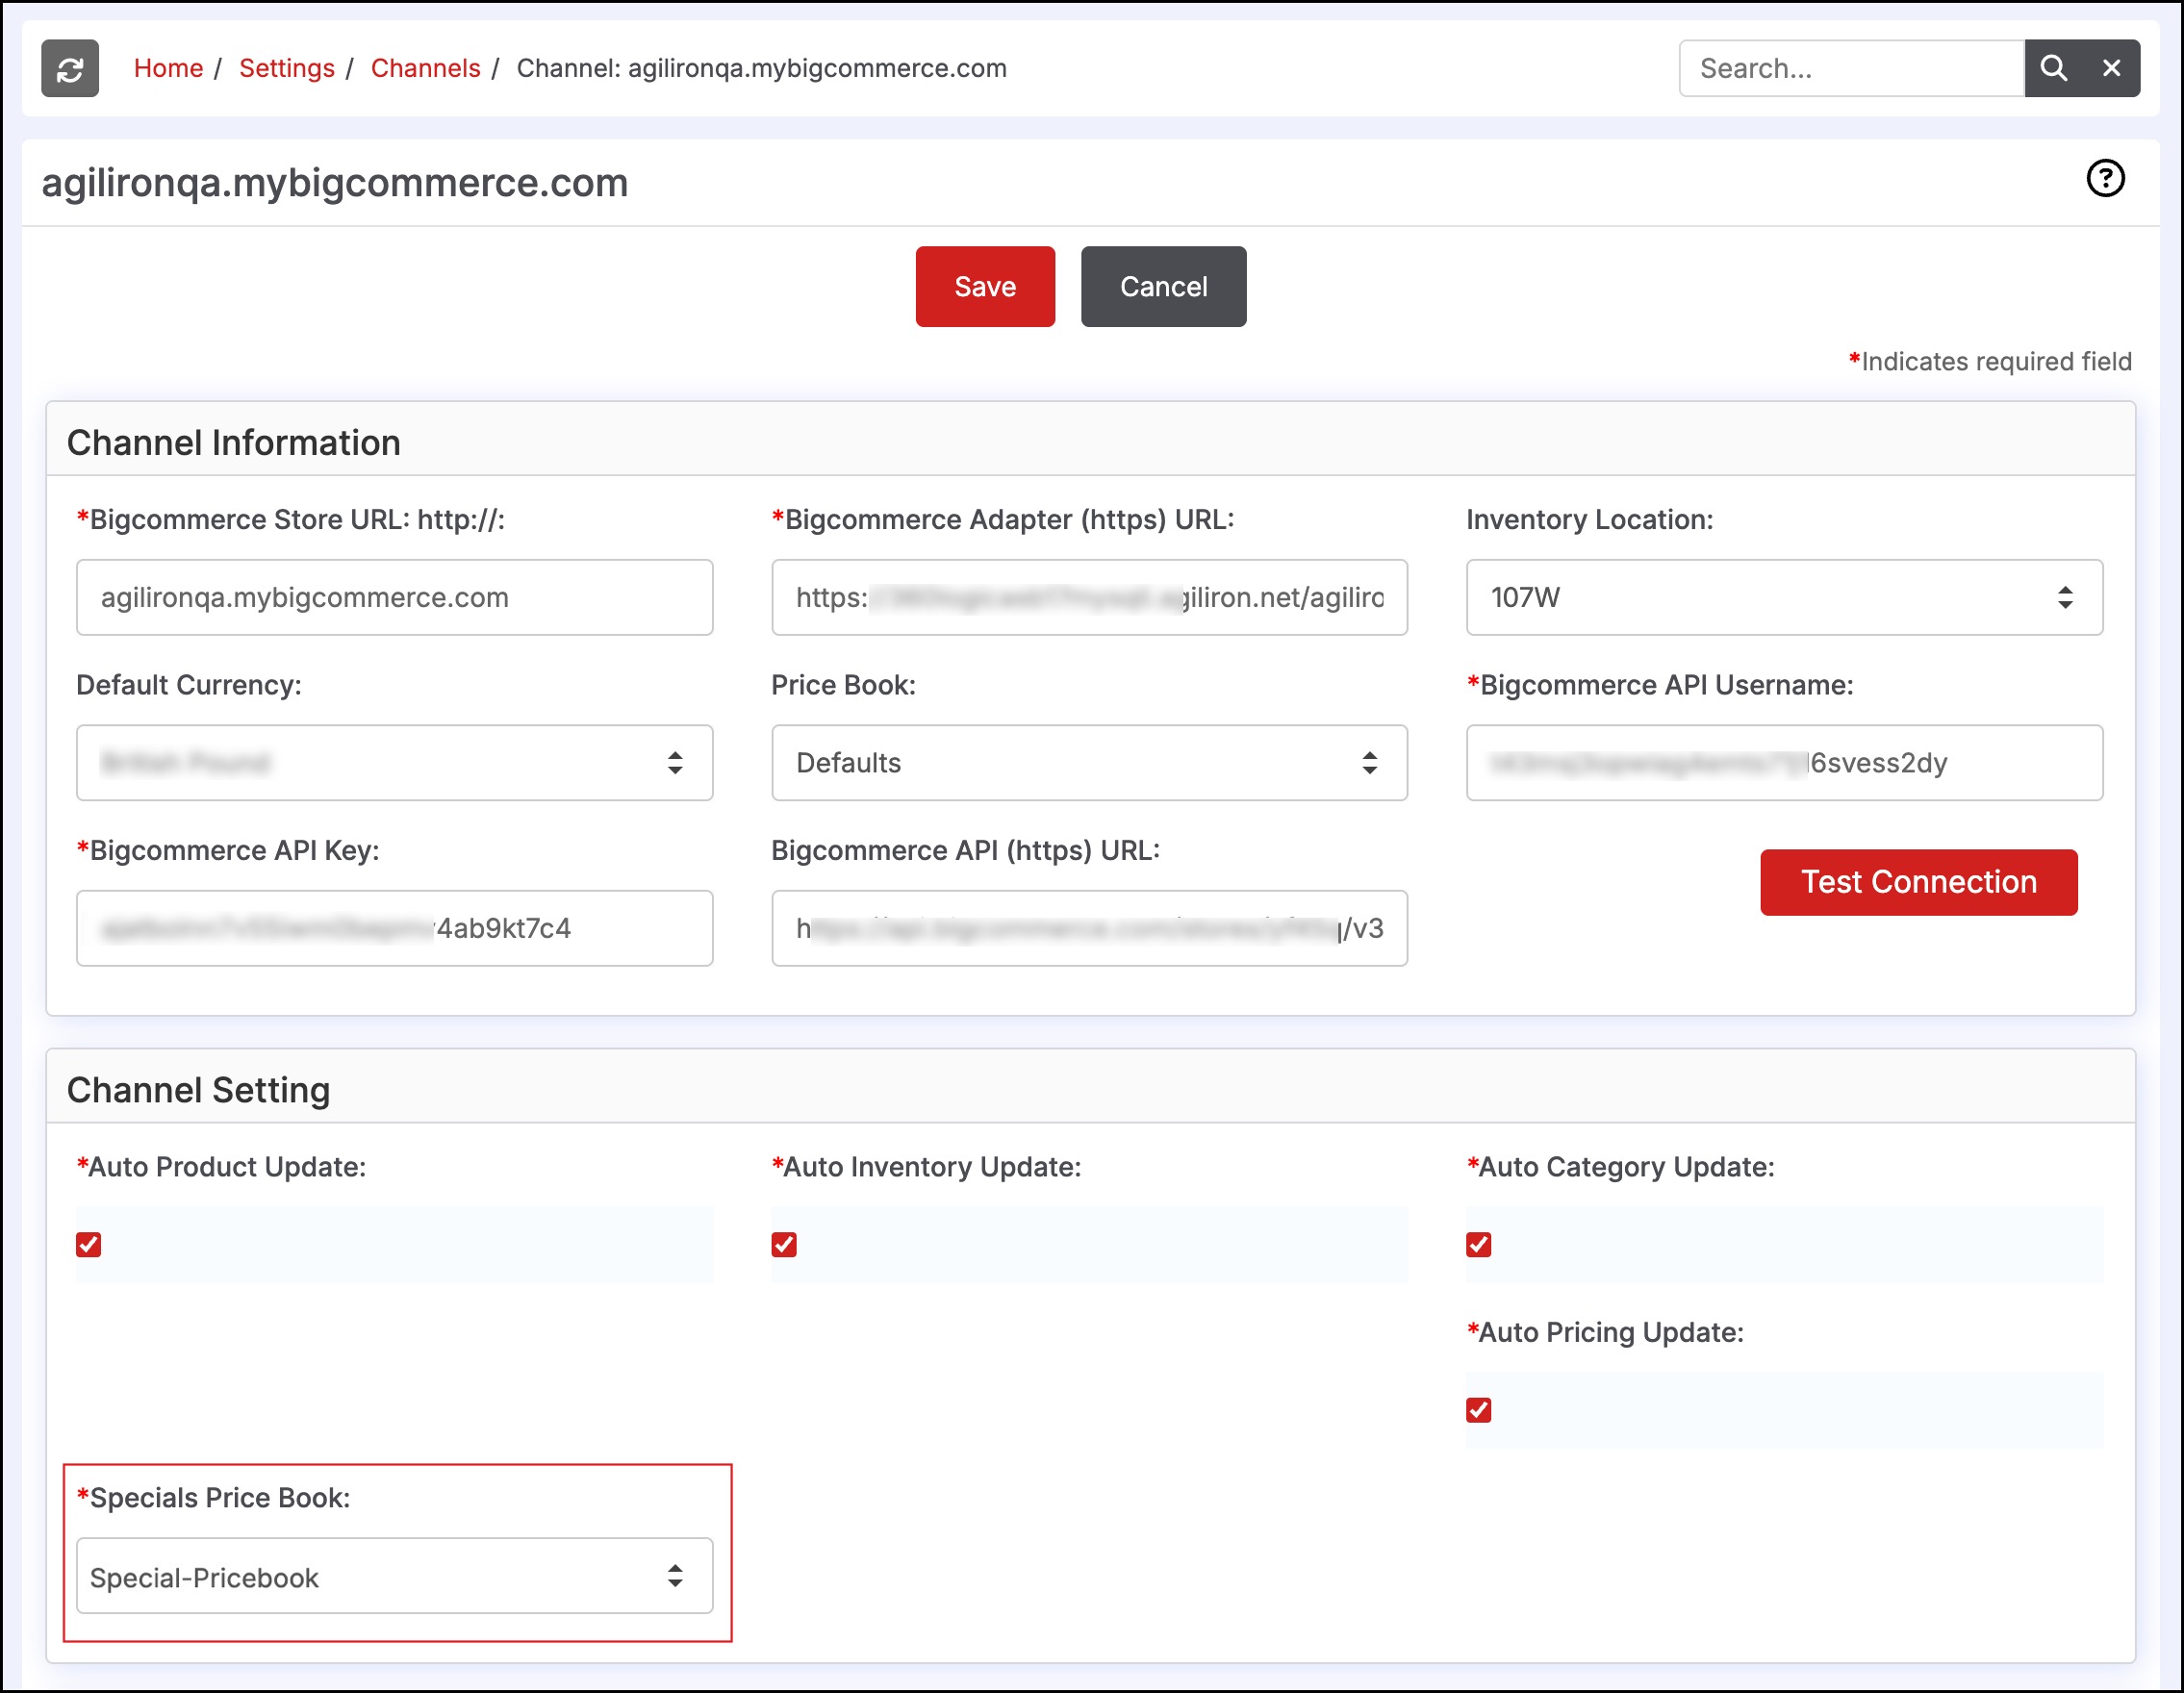2184x1693 pixels.
Task: Click the 'Indicates required field' note
Action: [x=1990, y=361]
